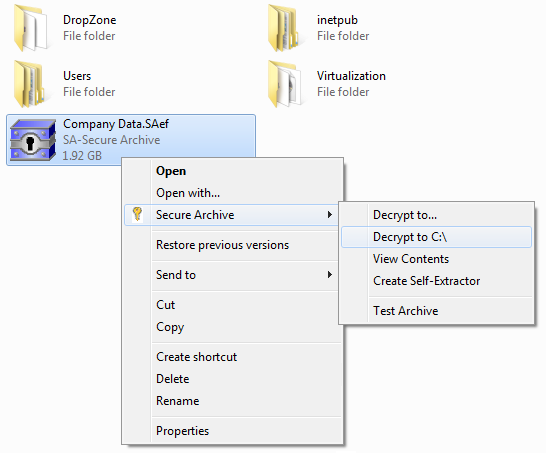This screenshot has height=453, width=546.
Task: Select Decrypt to C:\ option
Action: (410, 237)
